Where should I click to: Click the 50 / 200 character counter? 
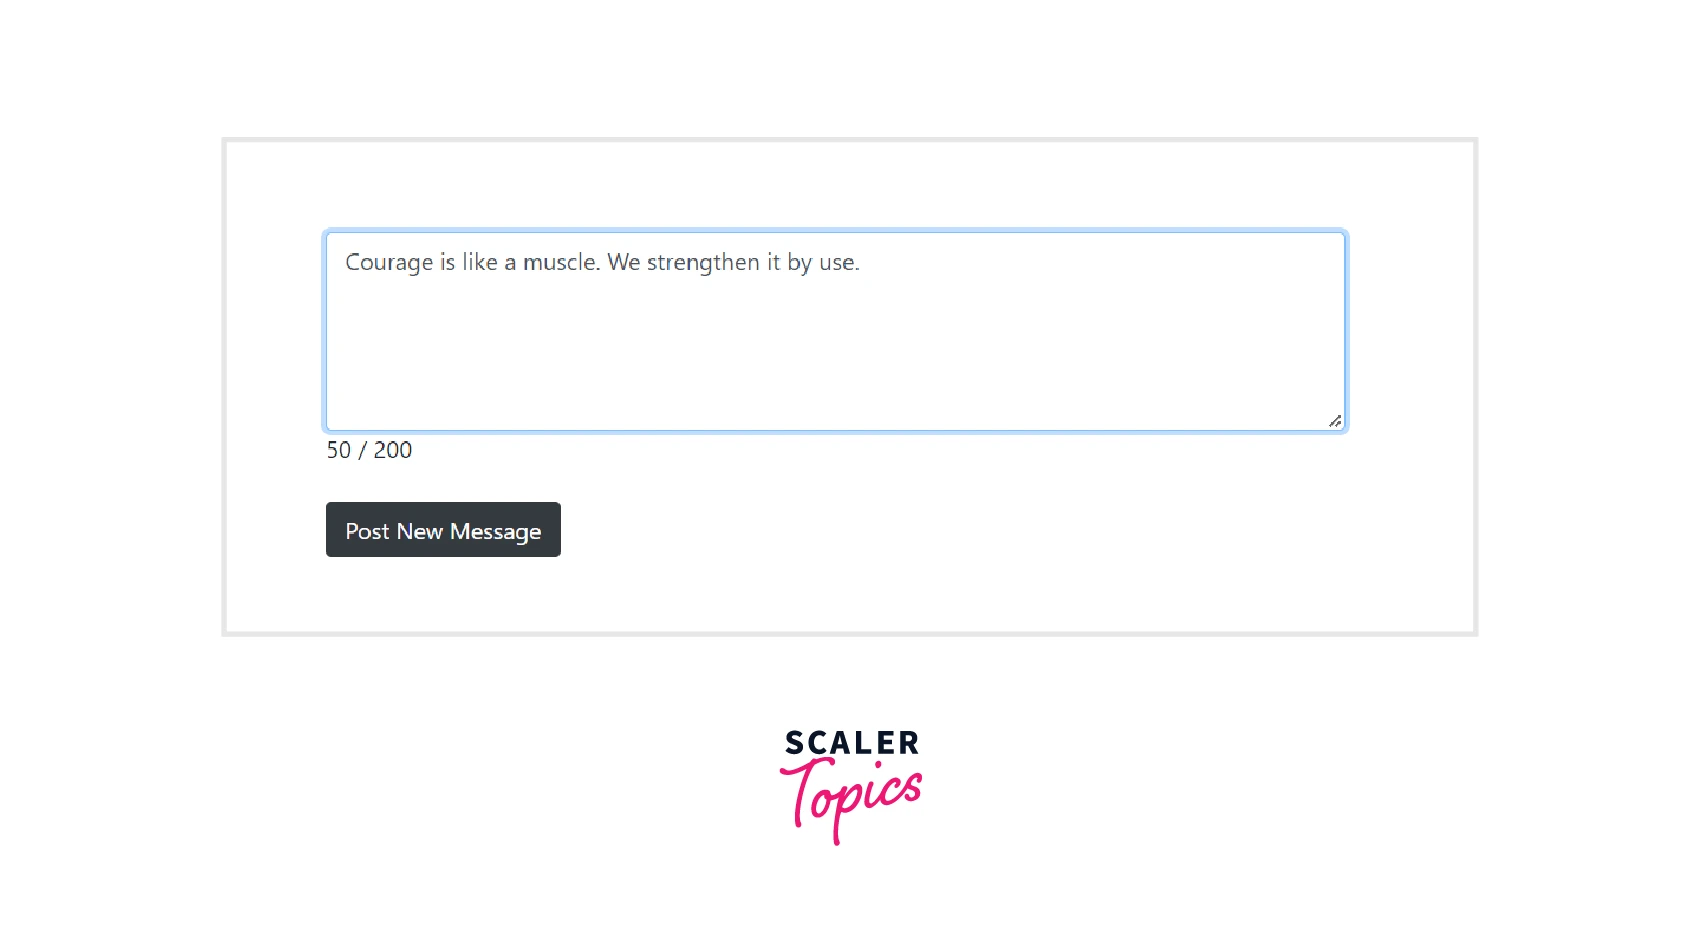pyautogui.click(x=369, y=450)
